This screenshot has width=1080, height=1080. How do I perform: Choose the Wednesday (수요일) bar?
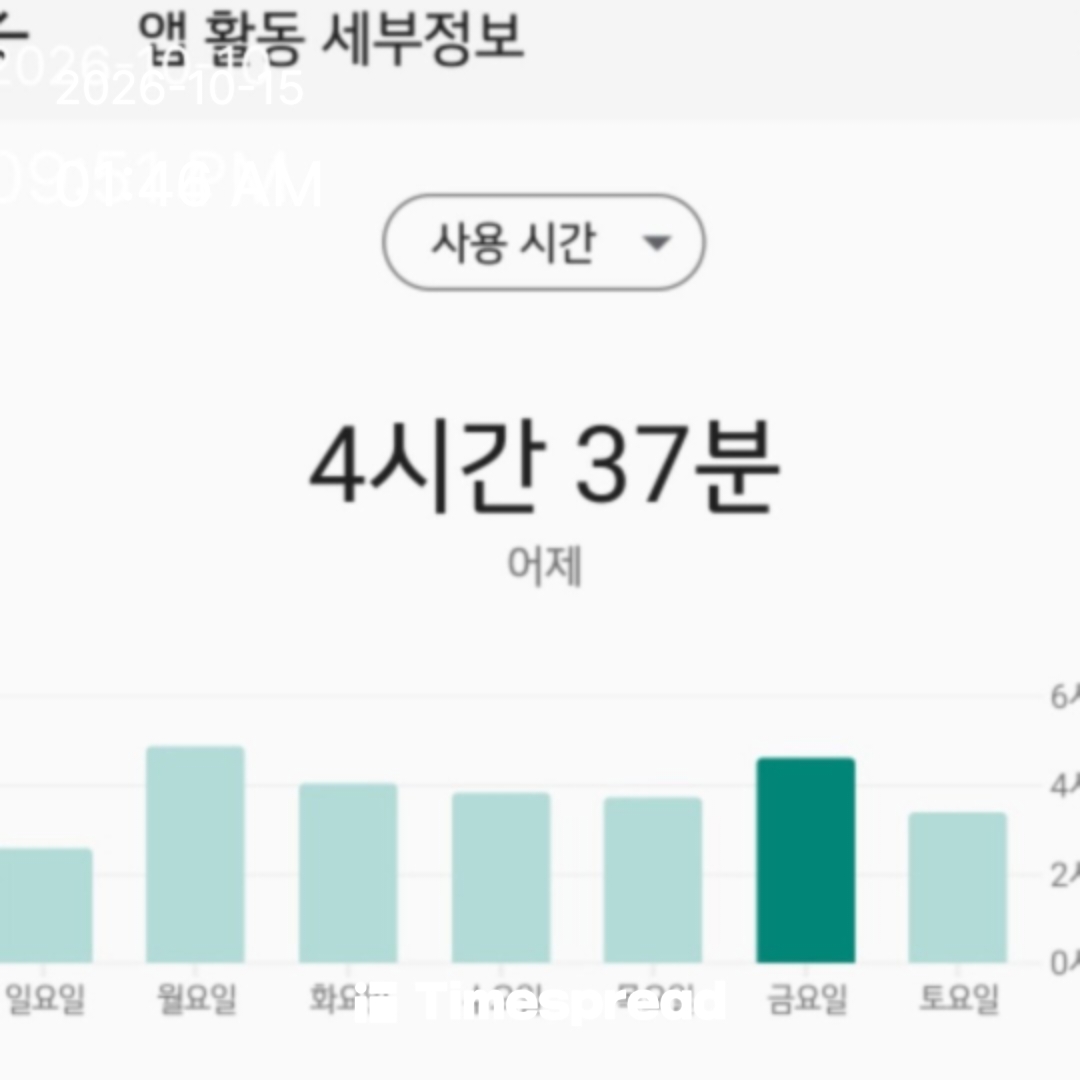pos(501,878)
